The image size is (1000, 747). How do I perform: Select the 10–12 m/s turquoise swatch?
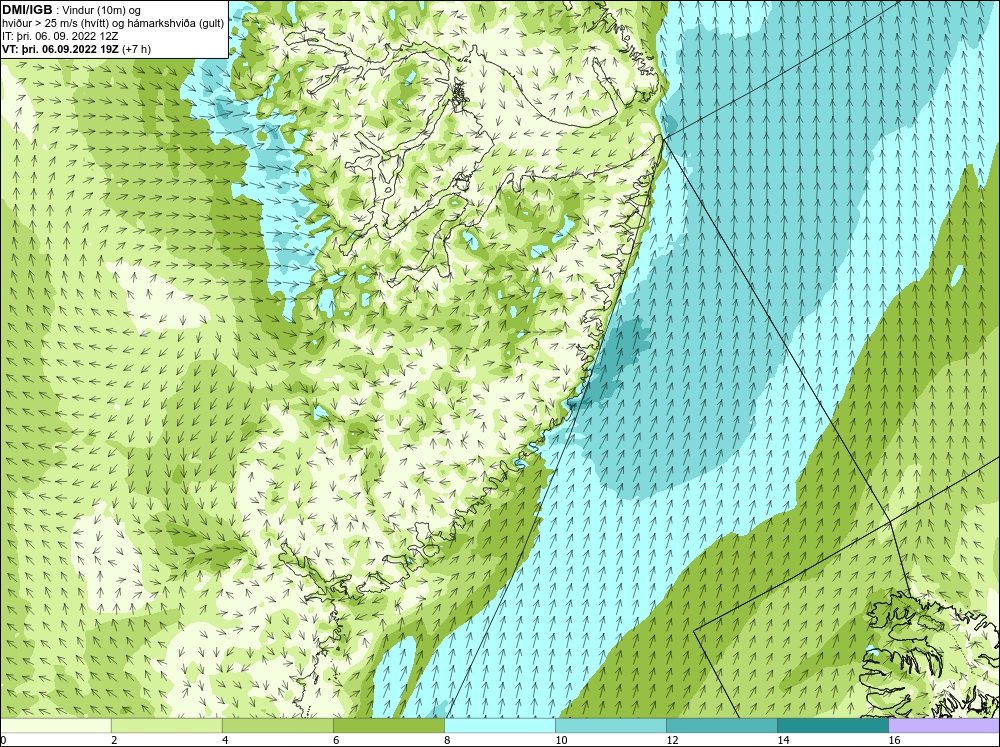tap(610, 725)
